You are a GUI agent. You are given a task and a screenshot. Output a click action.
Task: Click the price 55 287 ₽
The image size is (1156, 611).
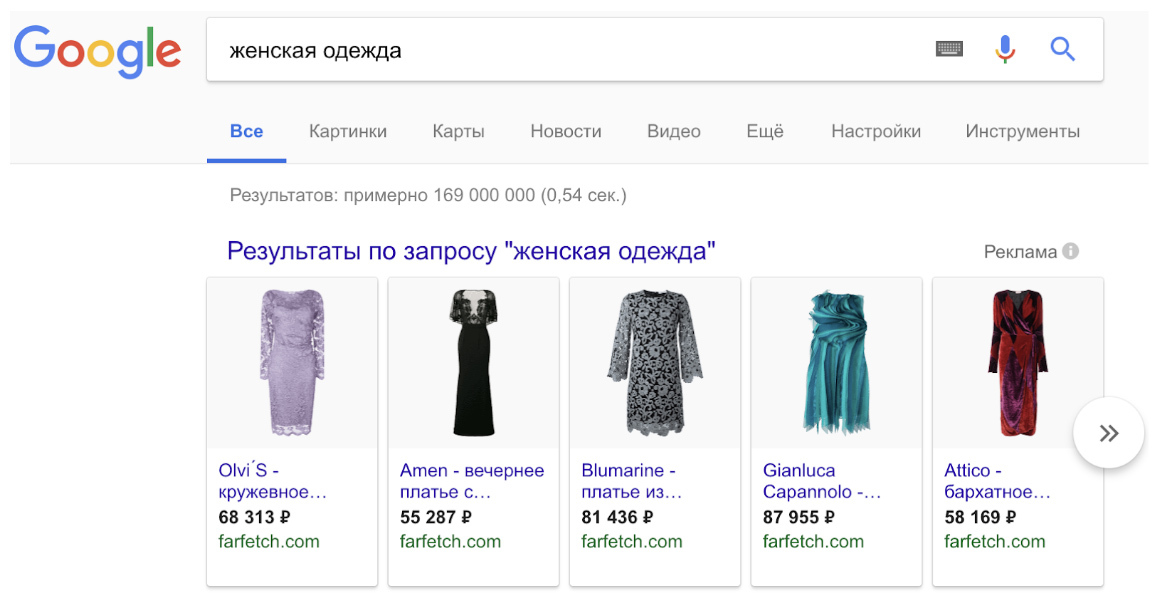436,517
